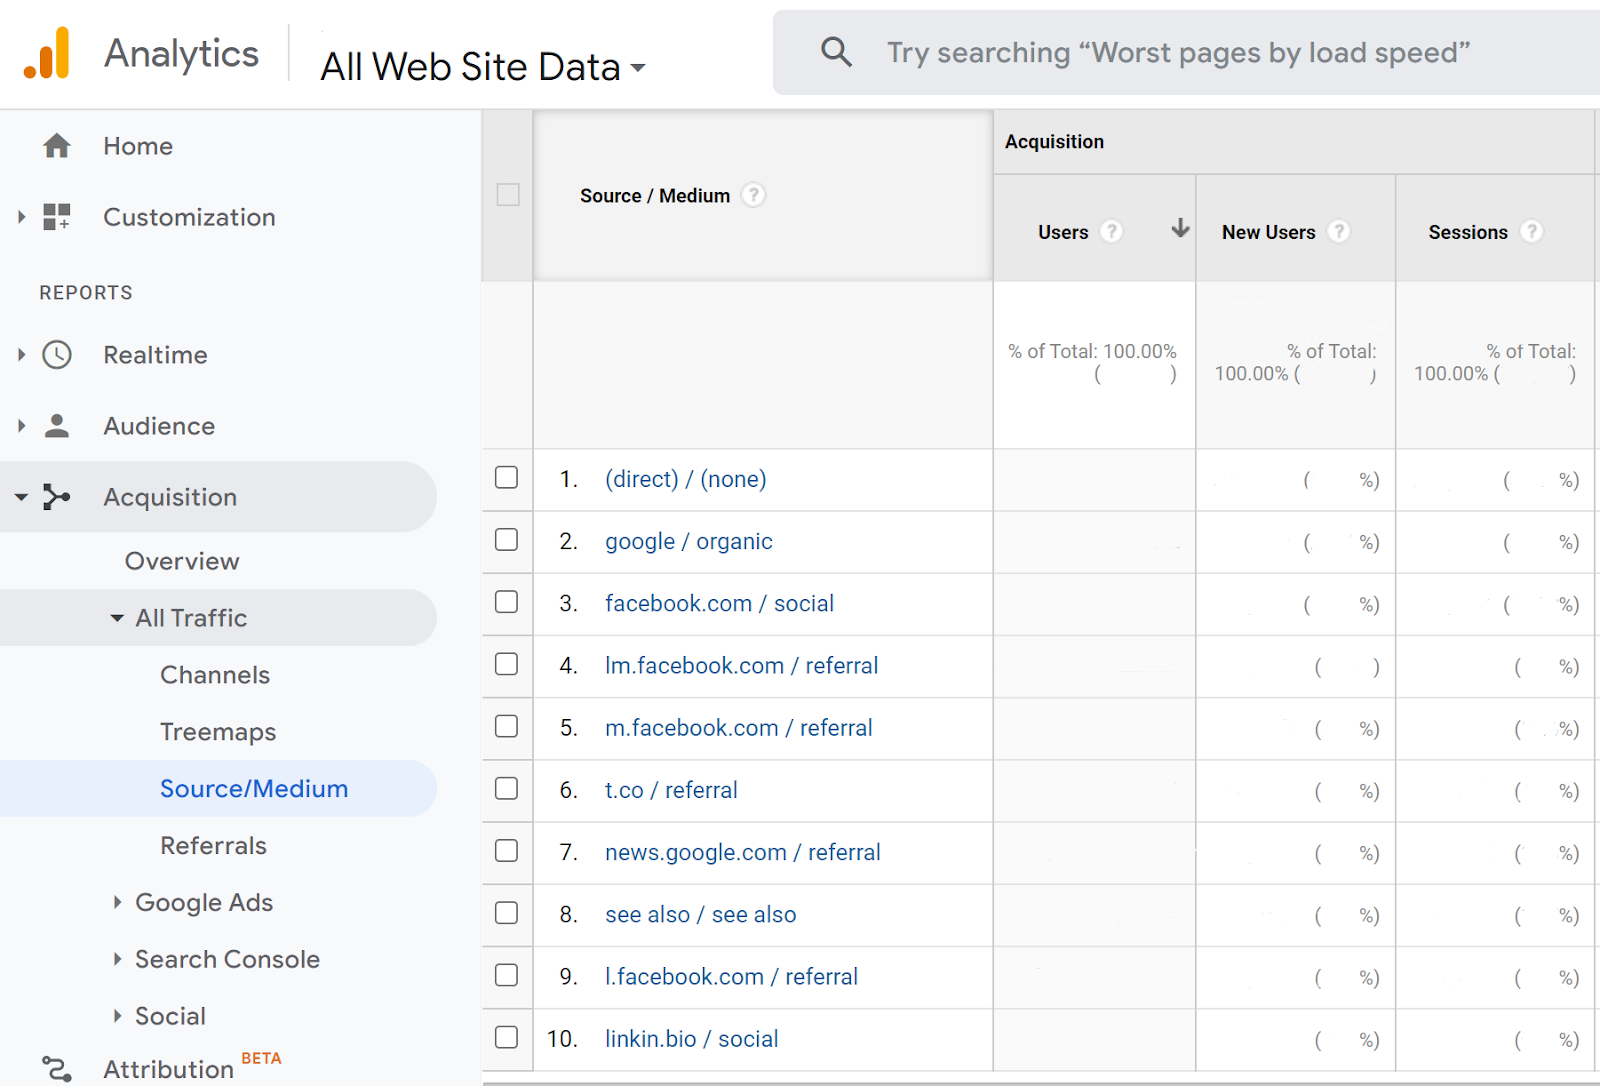Switch to the Channels report
The width and height of the screenshot is (1600, 1086).
214,674
